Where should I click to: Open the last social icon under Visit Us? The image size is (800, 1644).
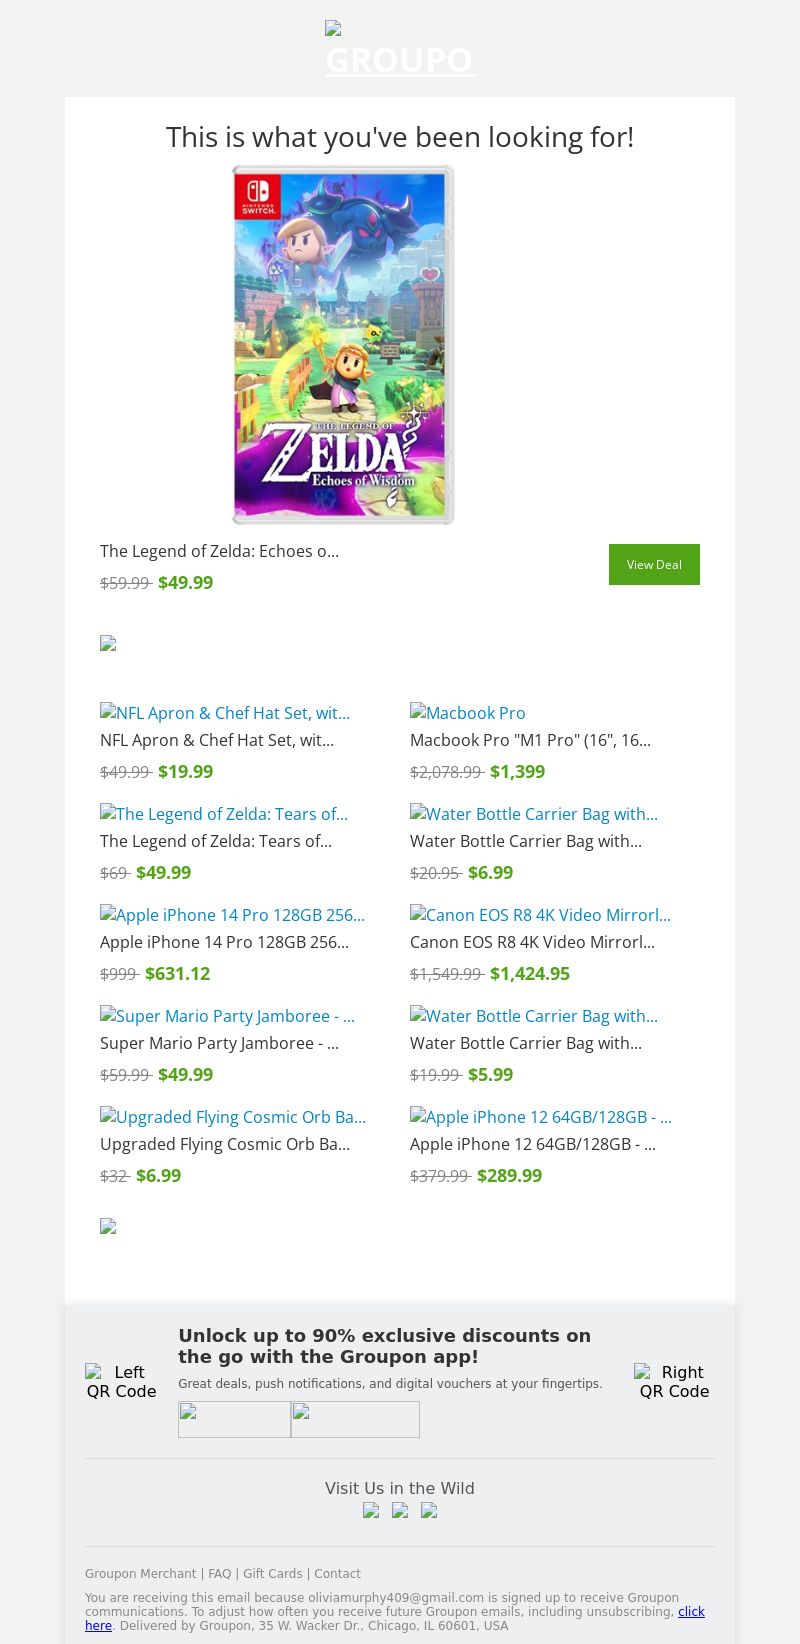click(429, 1511)
